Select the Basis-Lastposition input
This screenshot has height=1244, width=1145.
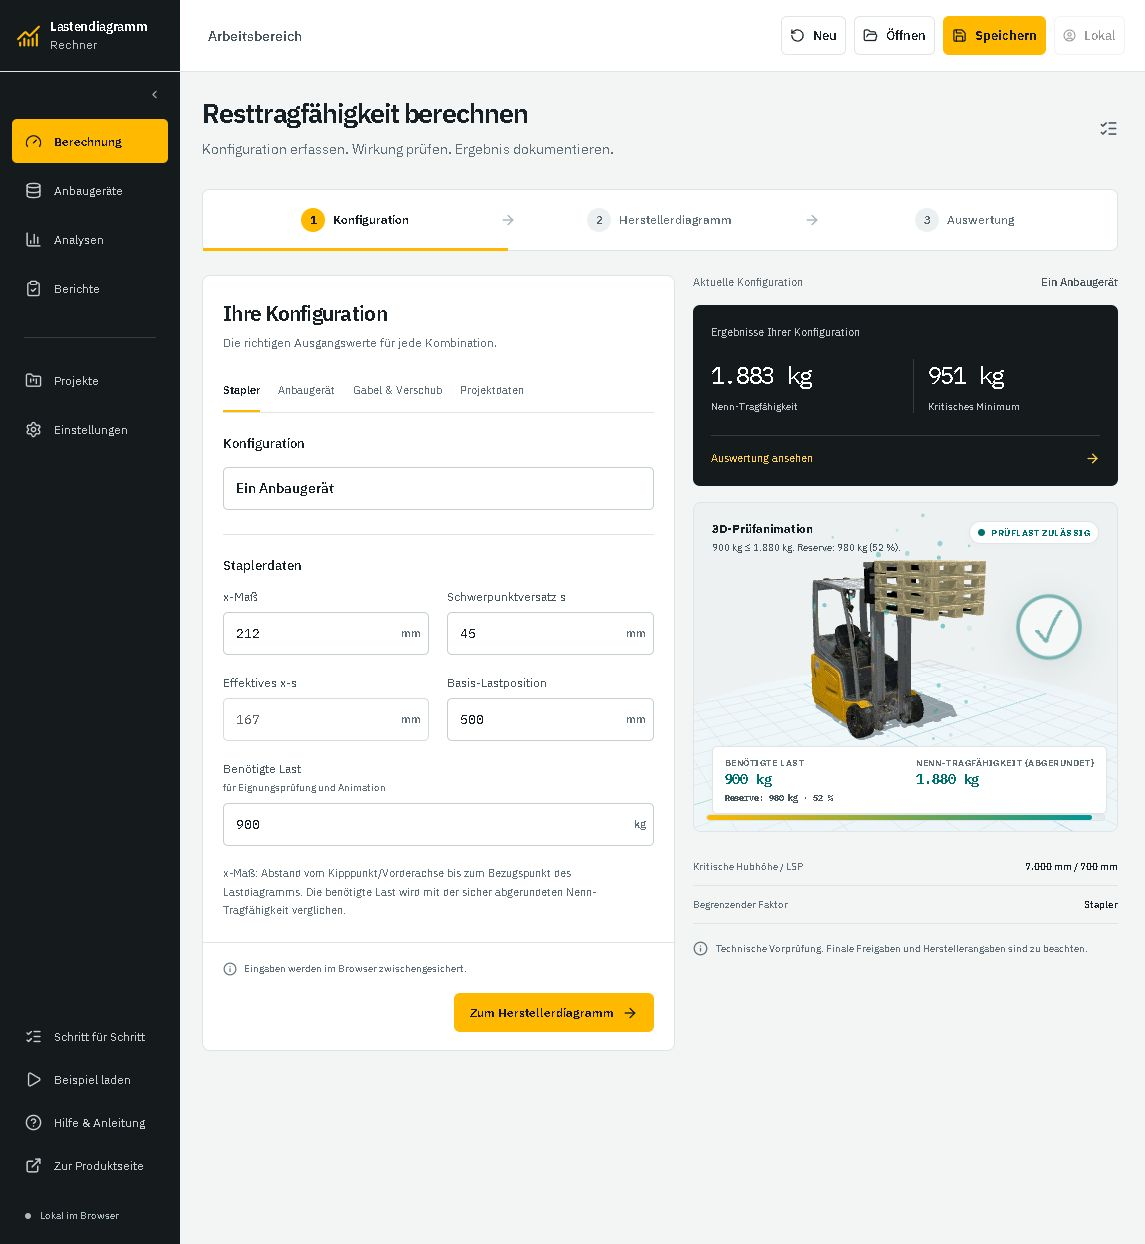tap(550, 719)
